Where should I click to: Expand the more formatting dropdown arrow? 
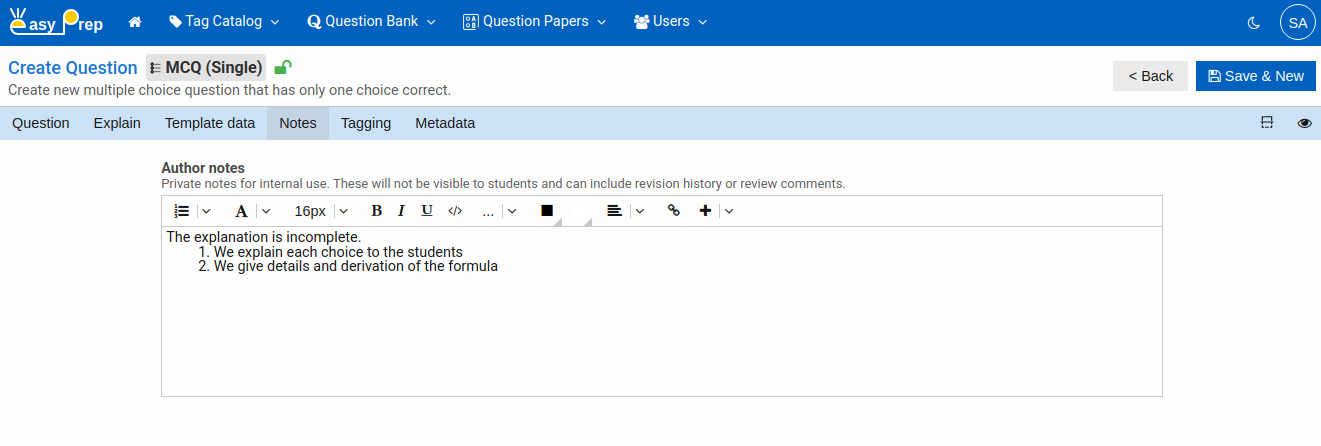point(511,211)
